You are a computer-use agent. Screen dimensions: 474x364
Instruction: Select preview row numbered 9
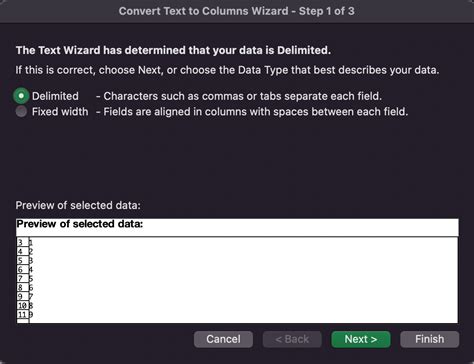coord(23,296)
